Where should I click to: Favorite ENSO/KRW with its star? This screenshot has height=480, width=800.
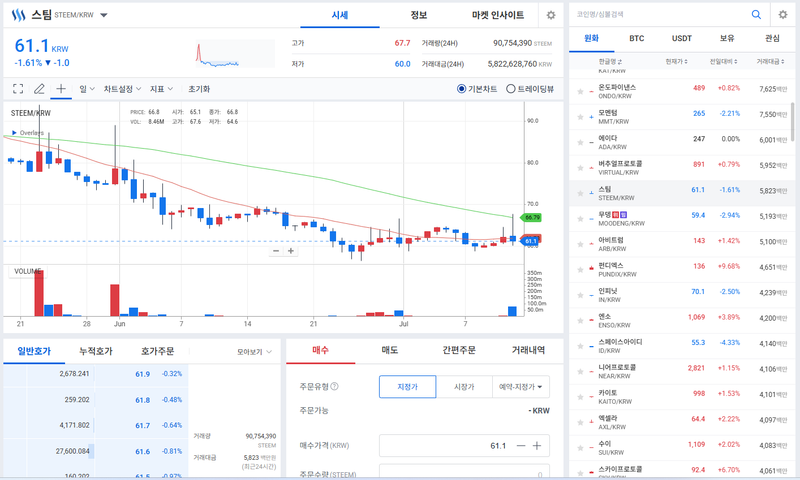point(580,321)
